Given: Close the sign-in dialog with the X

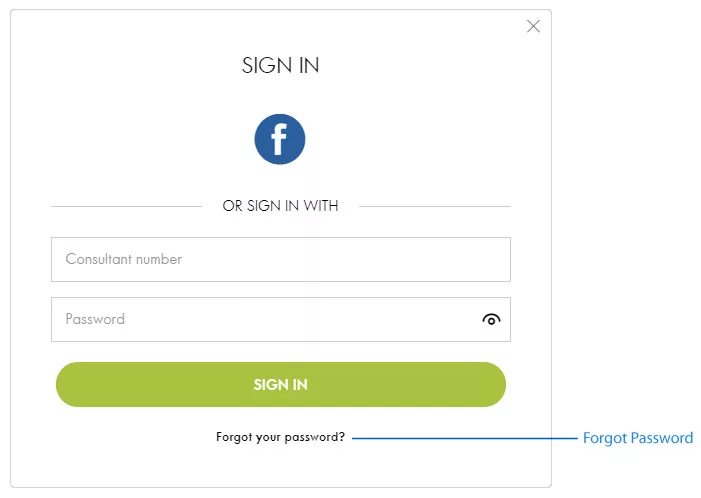Looking at the screenshot, I should coord(533,26).
